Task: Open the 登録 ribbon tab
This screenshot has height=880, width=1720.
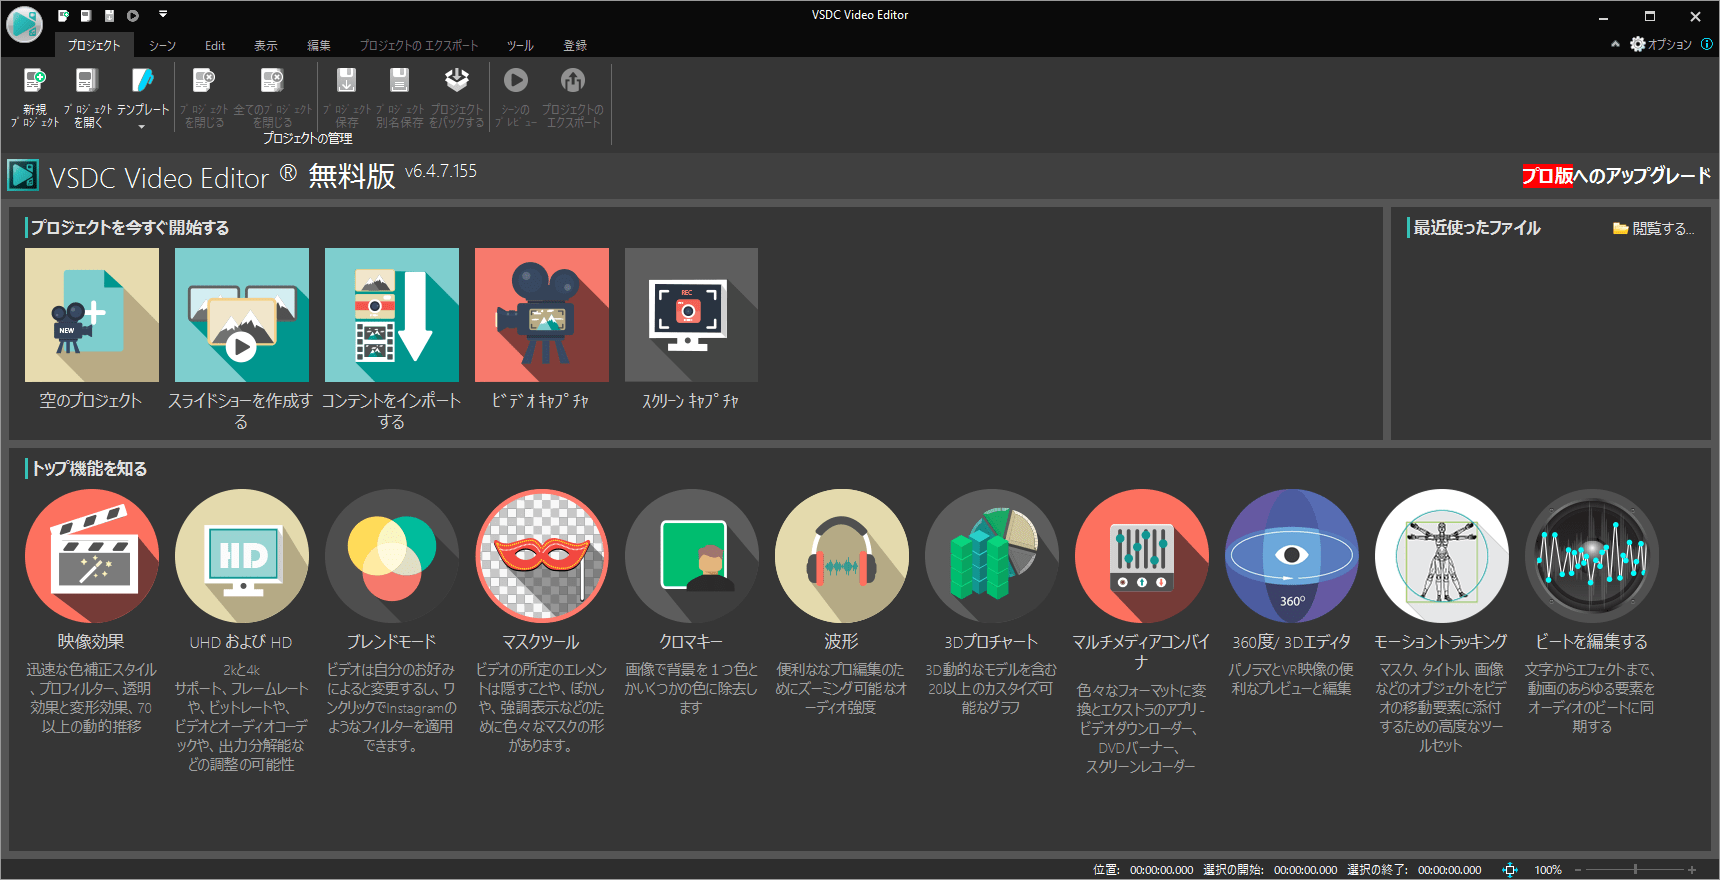Action: coord(575,45)
